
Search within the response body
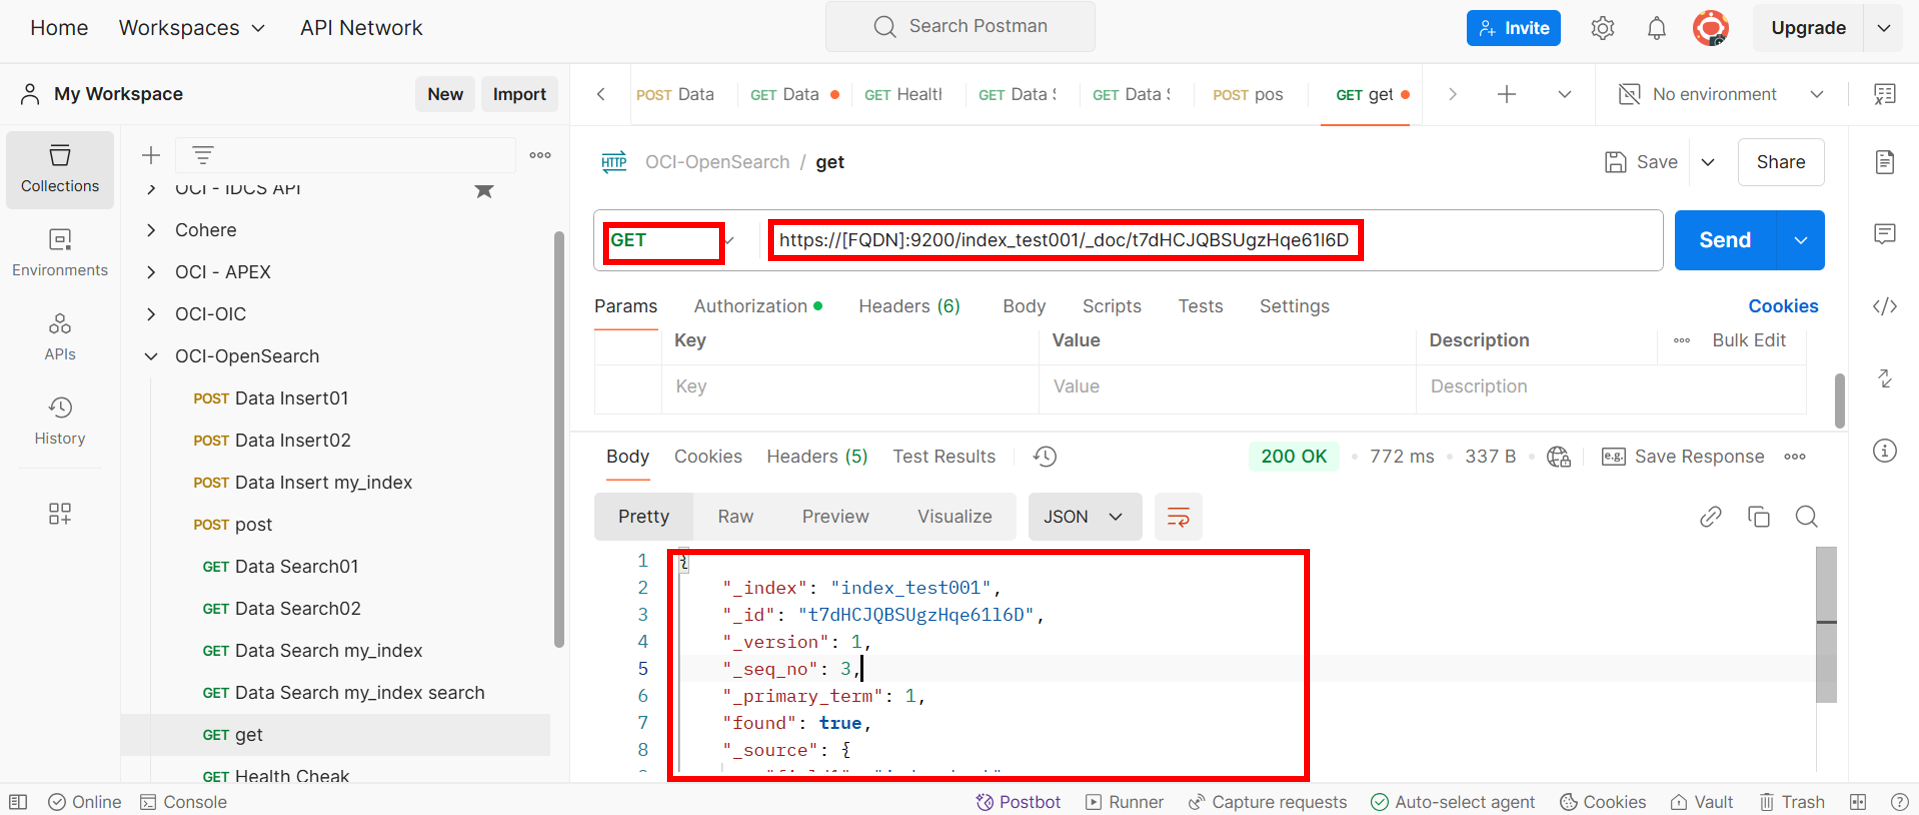1806,516
